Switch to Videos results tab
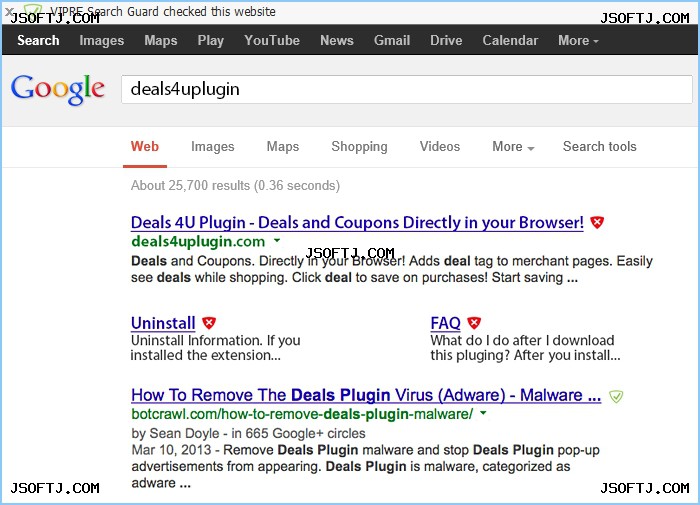This screenshot has width=700, height=505. click(440, 146)
